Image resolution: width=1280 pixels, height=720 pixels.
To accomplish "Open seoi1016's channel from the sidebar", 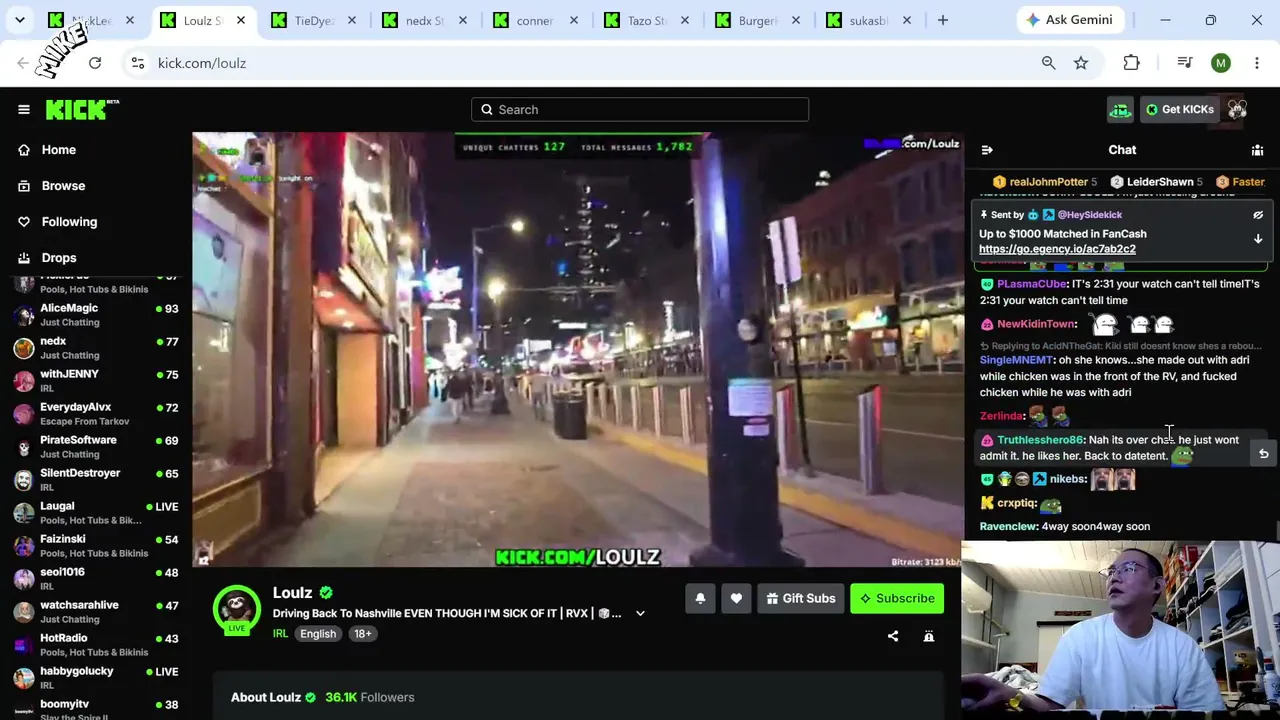I will (x=96, y=579).
